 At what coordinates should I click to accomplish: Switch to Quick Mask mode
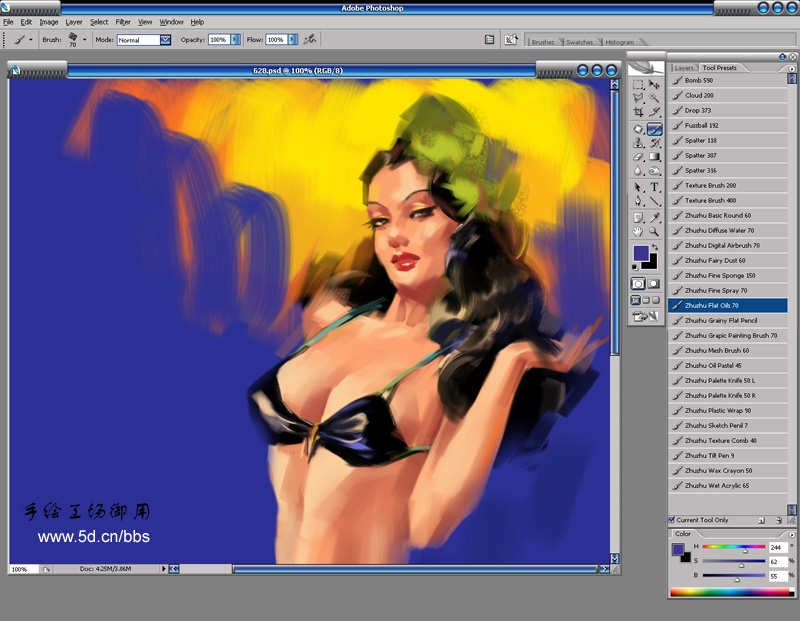654,284
